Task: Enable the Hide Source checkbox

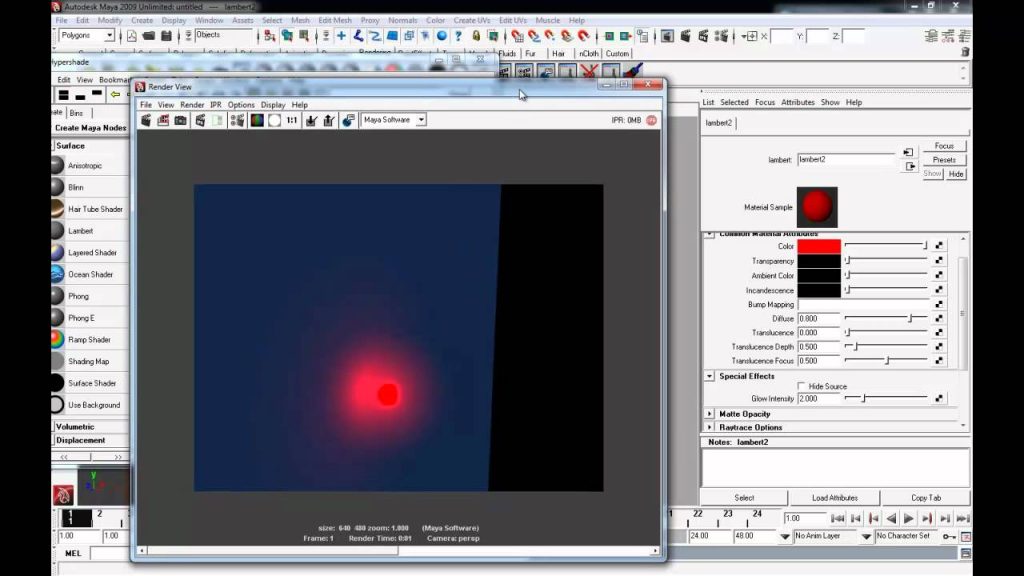Action: click(x=801, y=387)
